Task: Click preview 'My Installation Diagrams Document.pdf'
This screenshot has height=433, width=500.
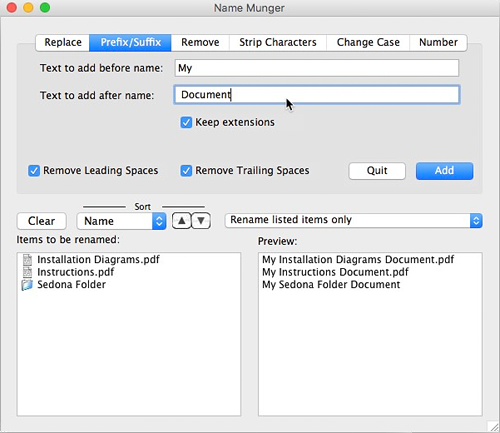Action: pyautogui.click(x=358, y=259)
